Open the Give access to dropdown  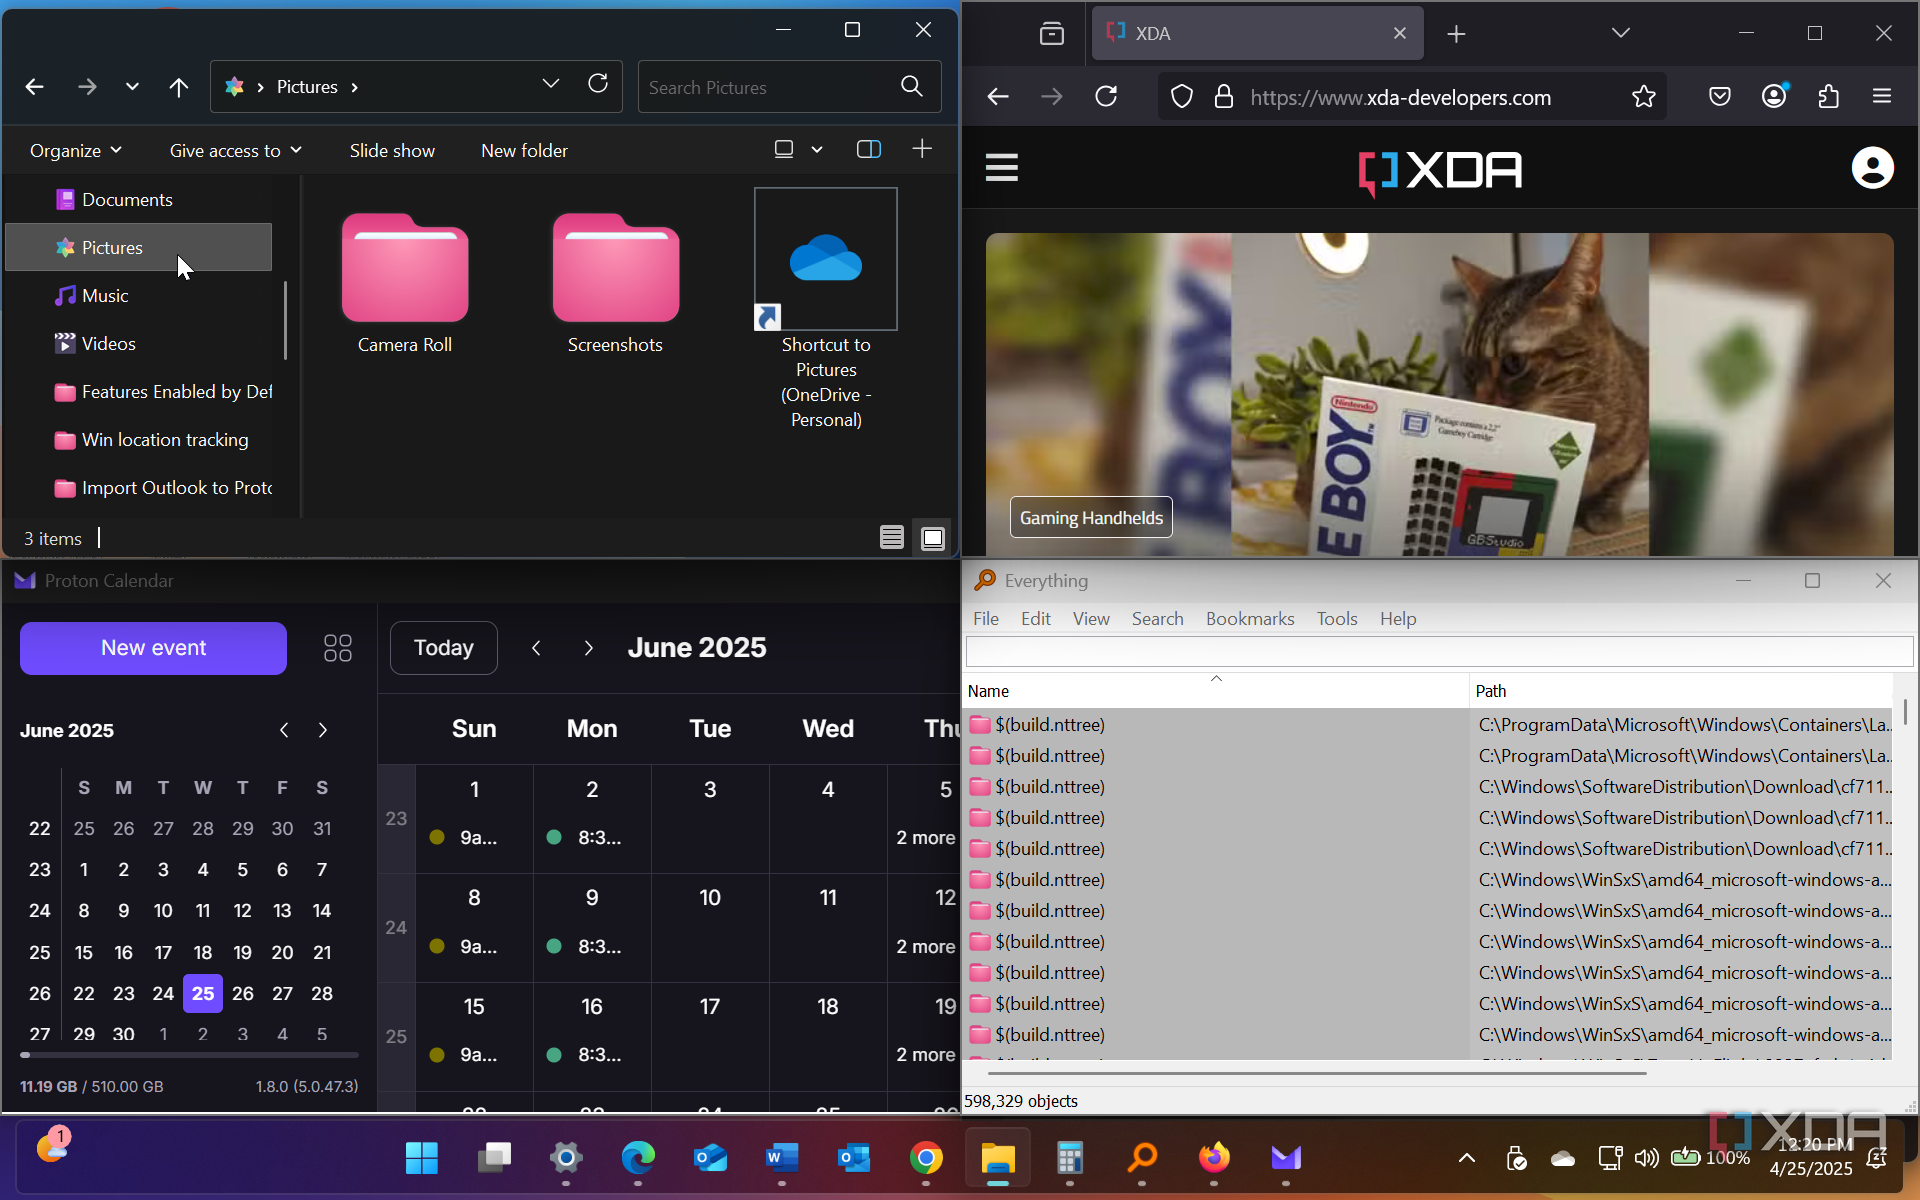click(235, 150)
